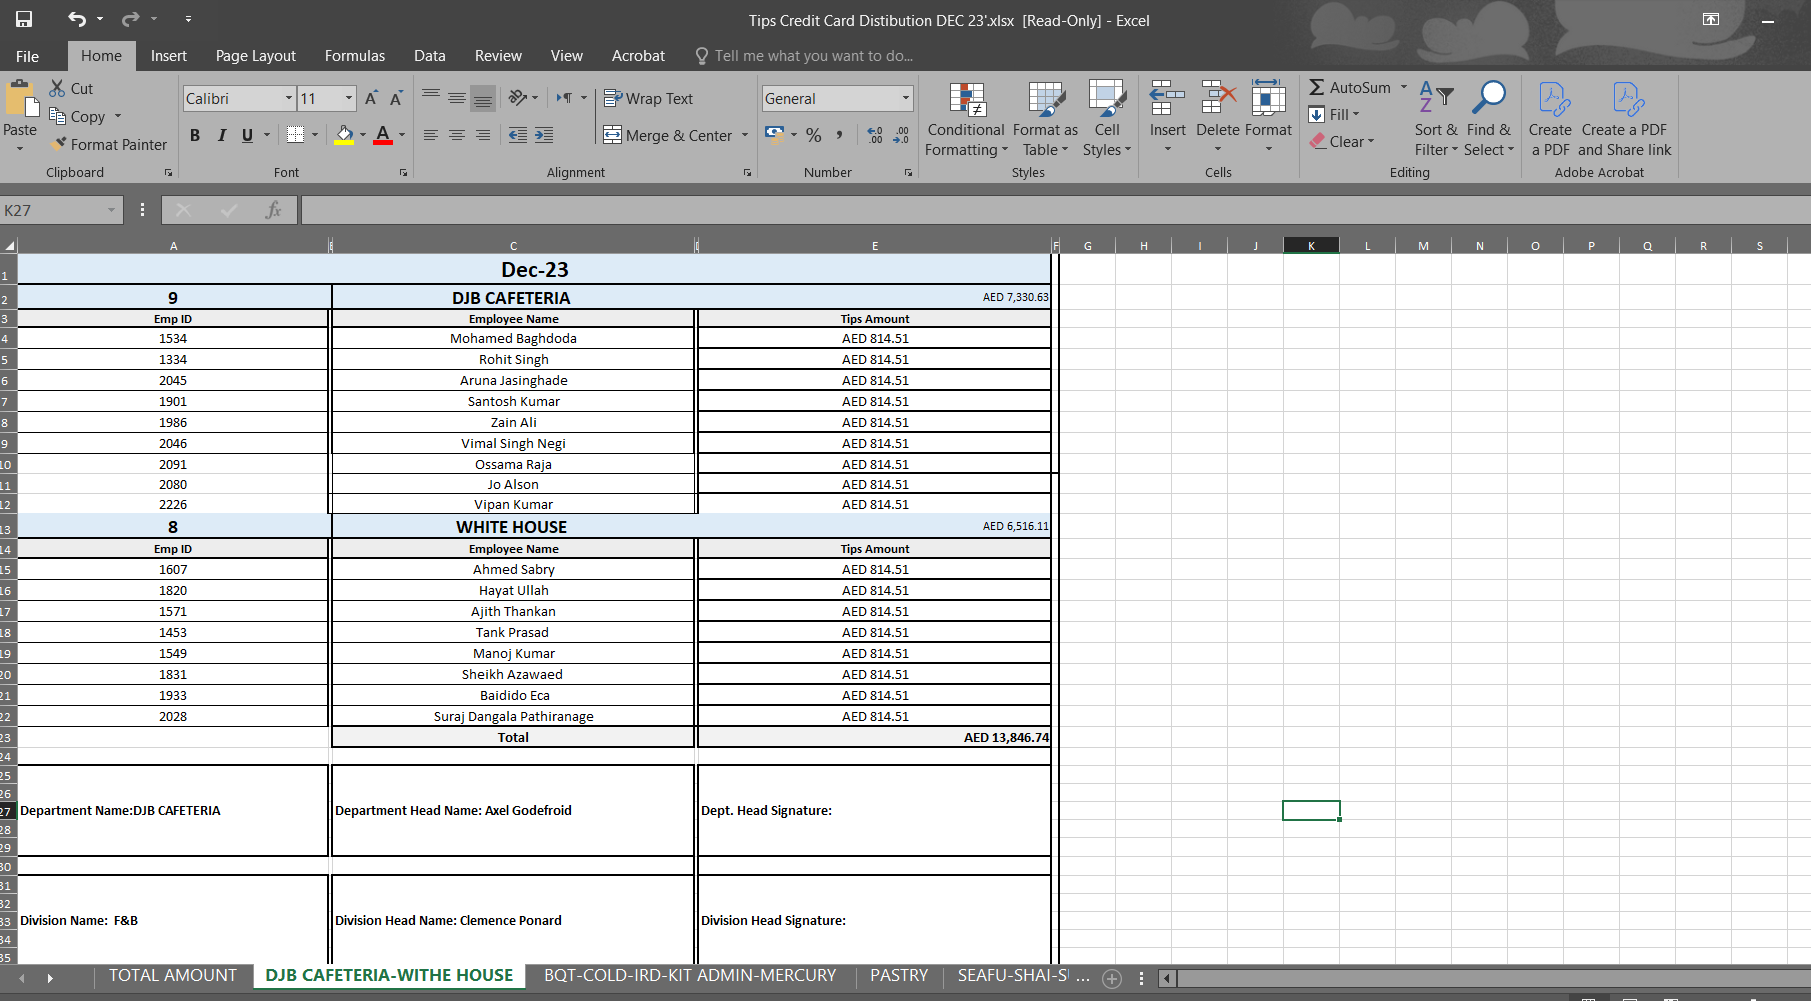
Task: Open the PASTRY sheet tab
Action: click(x=899, y=975)
